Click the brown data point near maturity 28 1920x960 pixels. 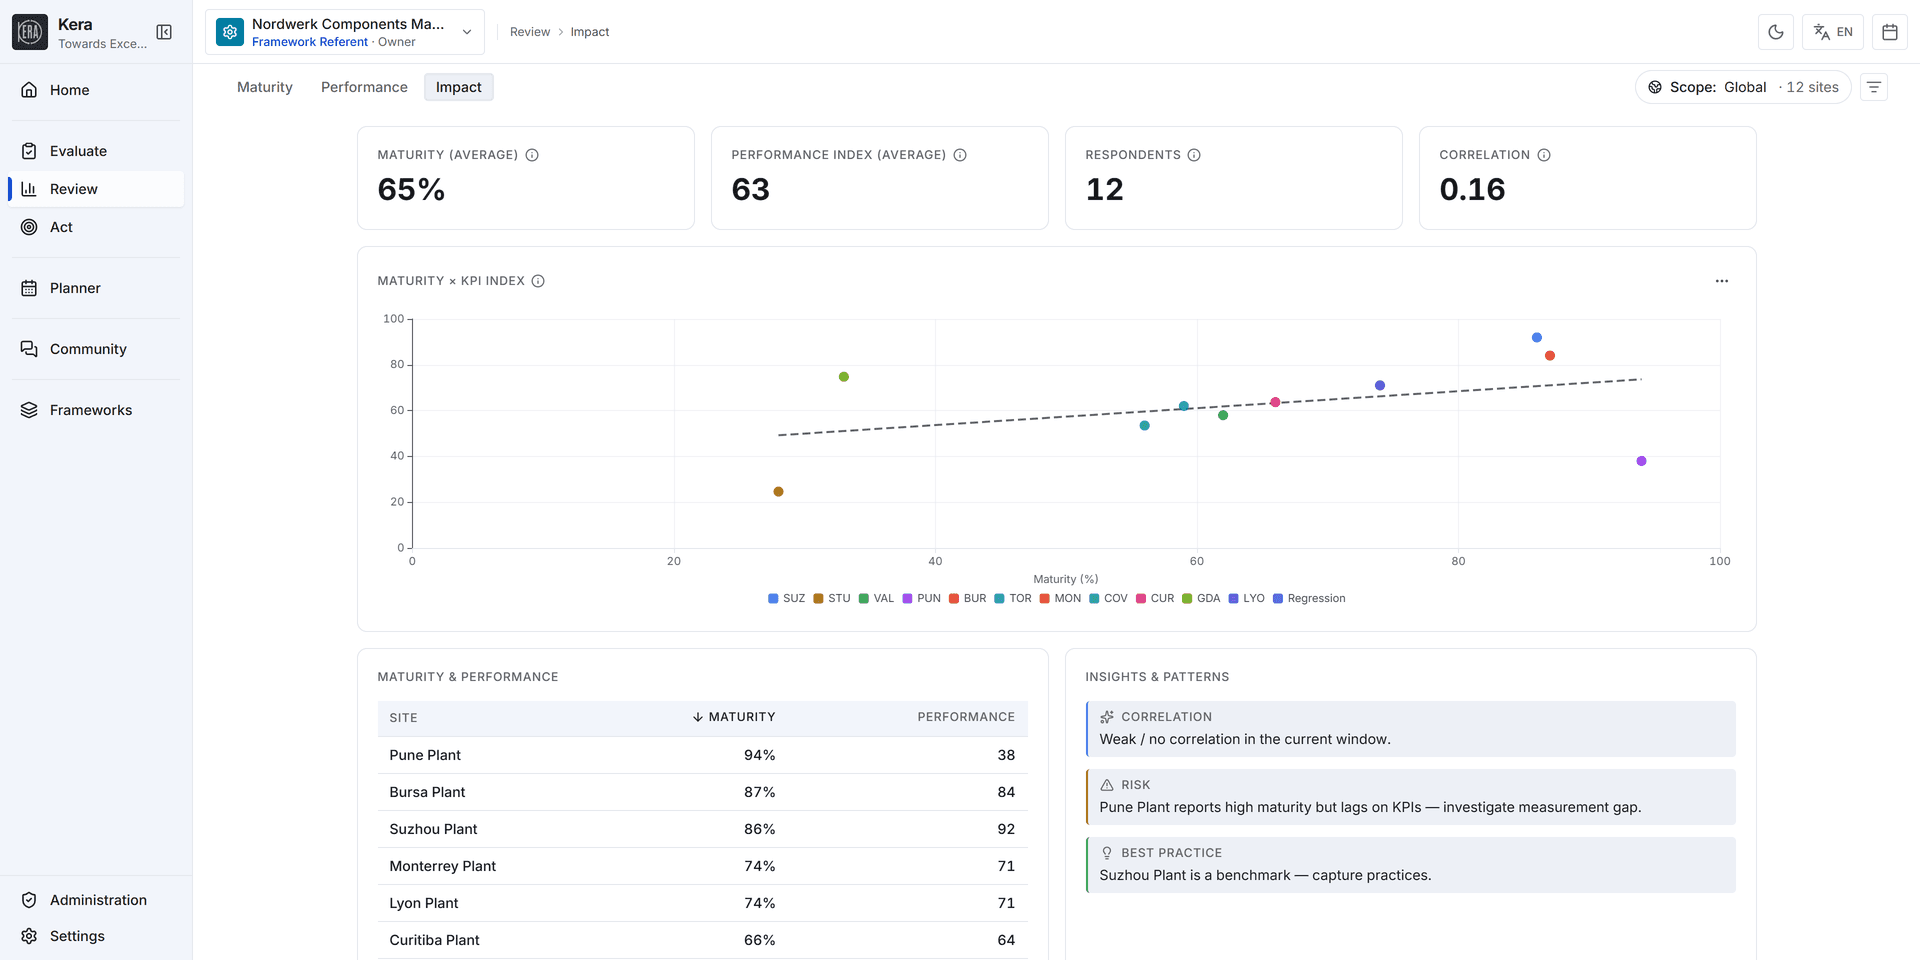click(x=778, y=492)
